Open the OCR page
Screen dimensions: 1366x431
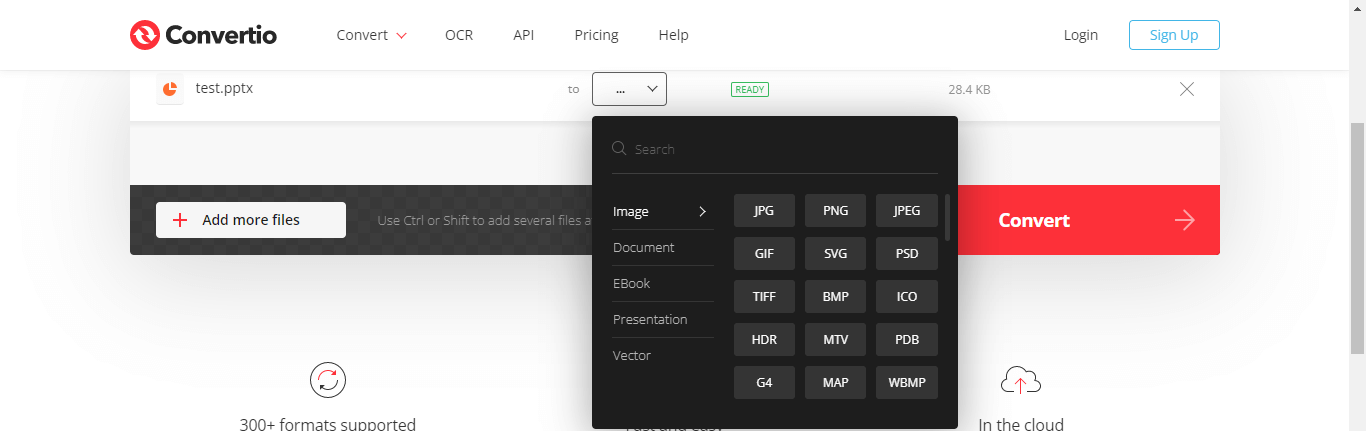point(459,35)
